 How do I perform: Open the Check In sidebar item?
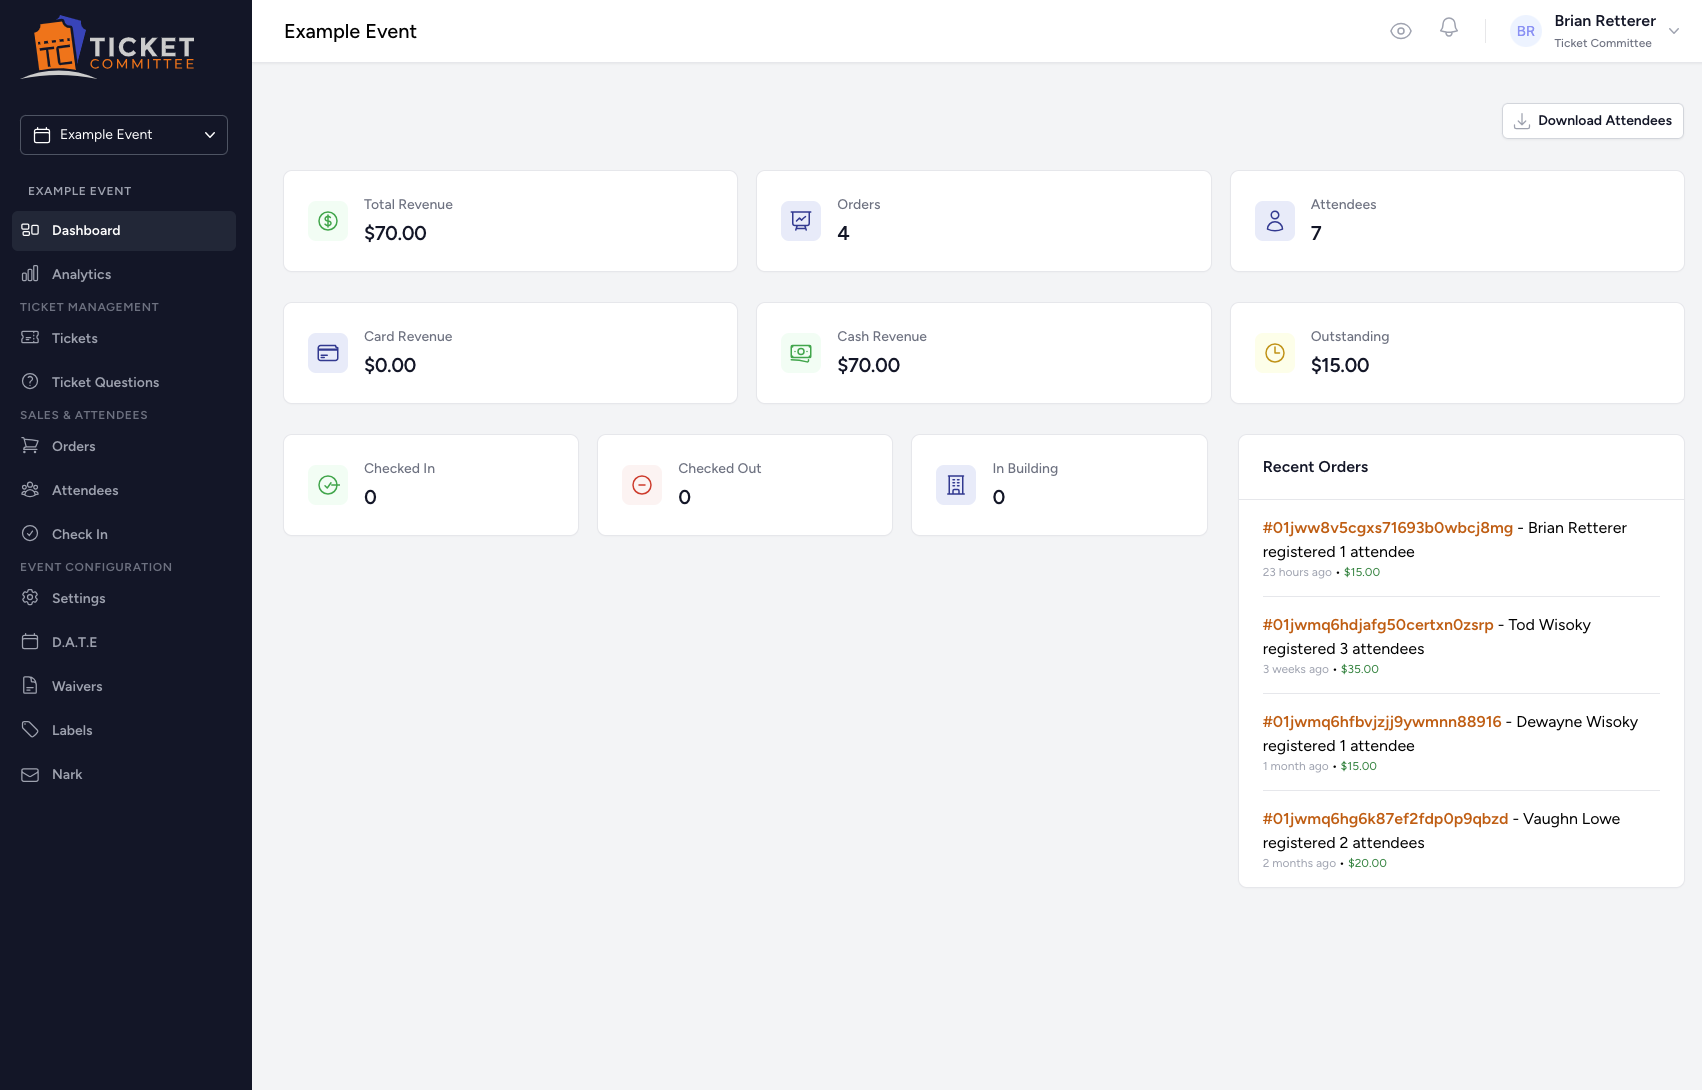(79, 534)
